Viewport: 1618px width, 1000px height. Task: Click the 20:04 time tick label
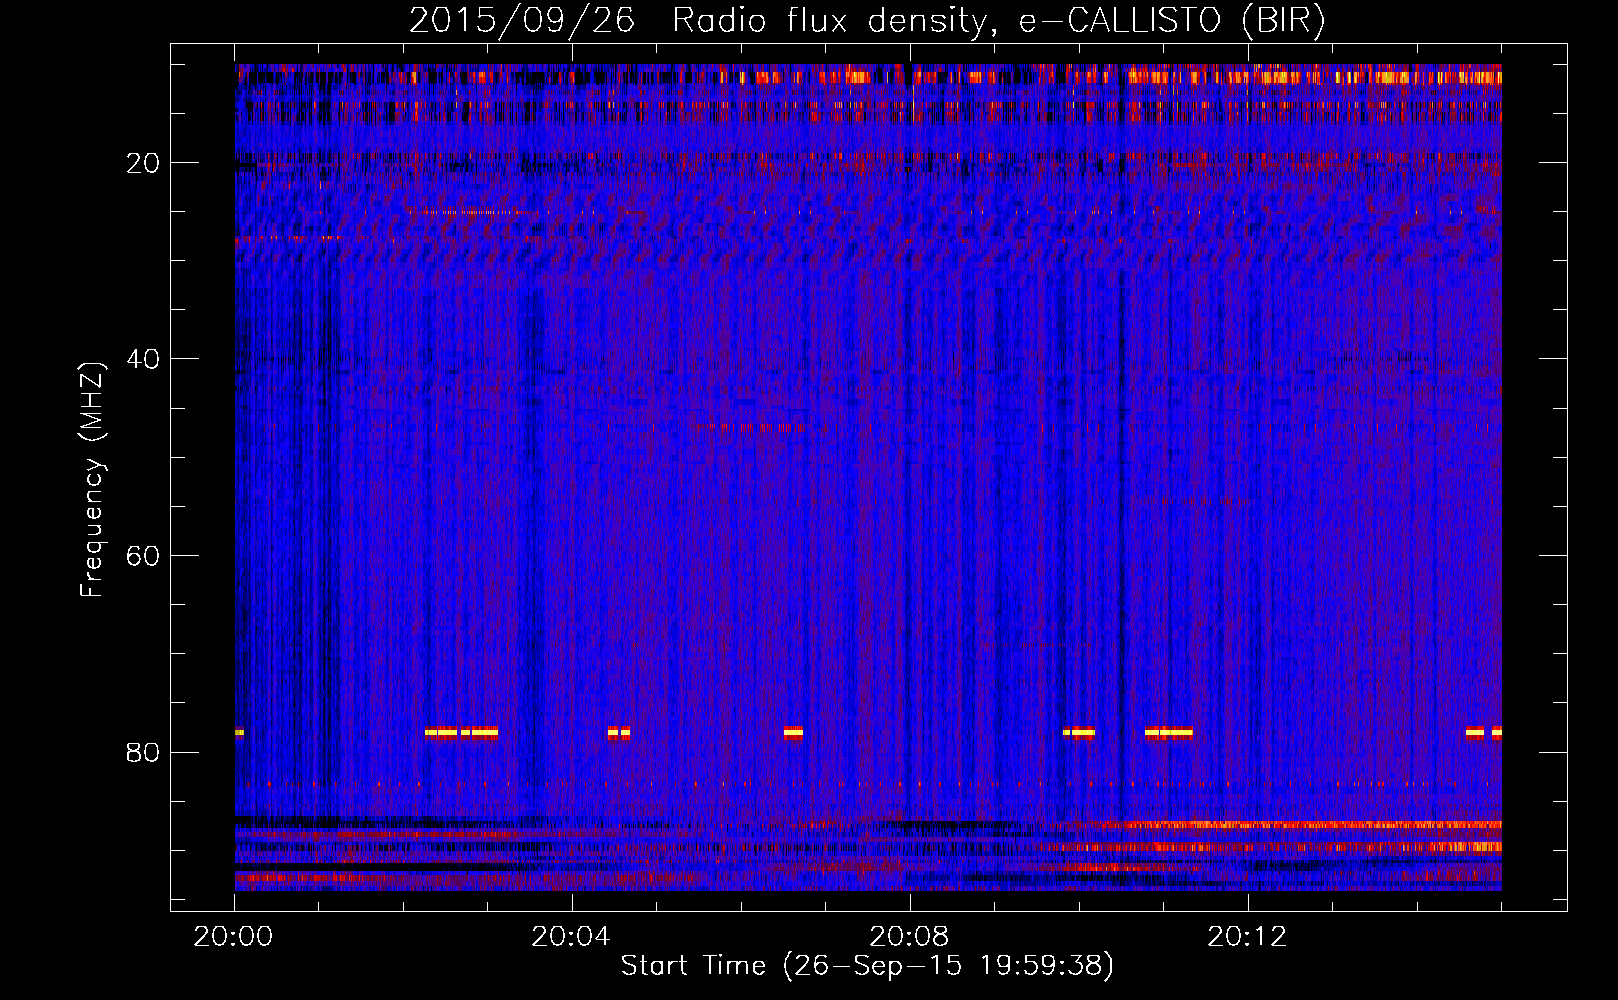coord(571,937)
